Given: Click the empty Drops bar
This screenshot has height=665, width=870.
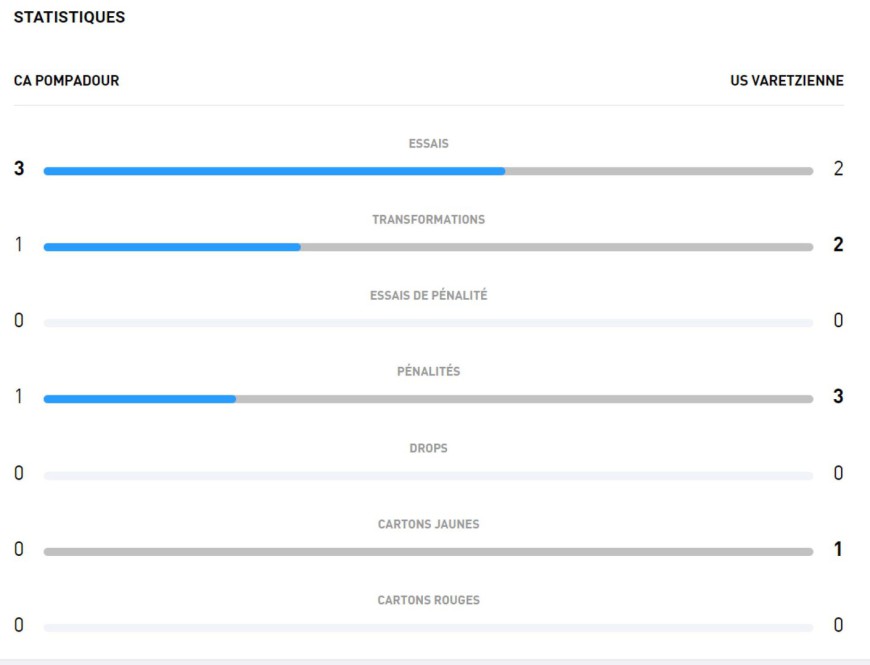Looking at the screenshot, I should tap(428, 475).
